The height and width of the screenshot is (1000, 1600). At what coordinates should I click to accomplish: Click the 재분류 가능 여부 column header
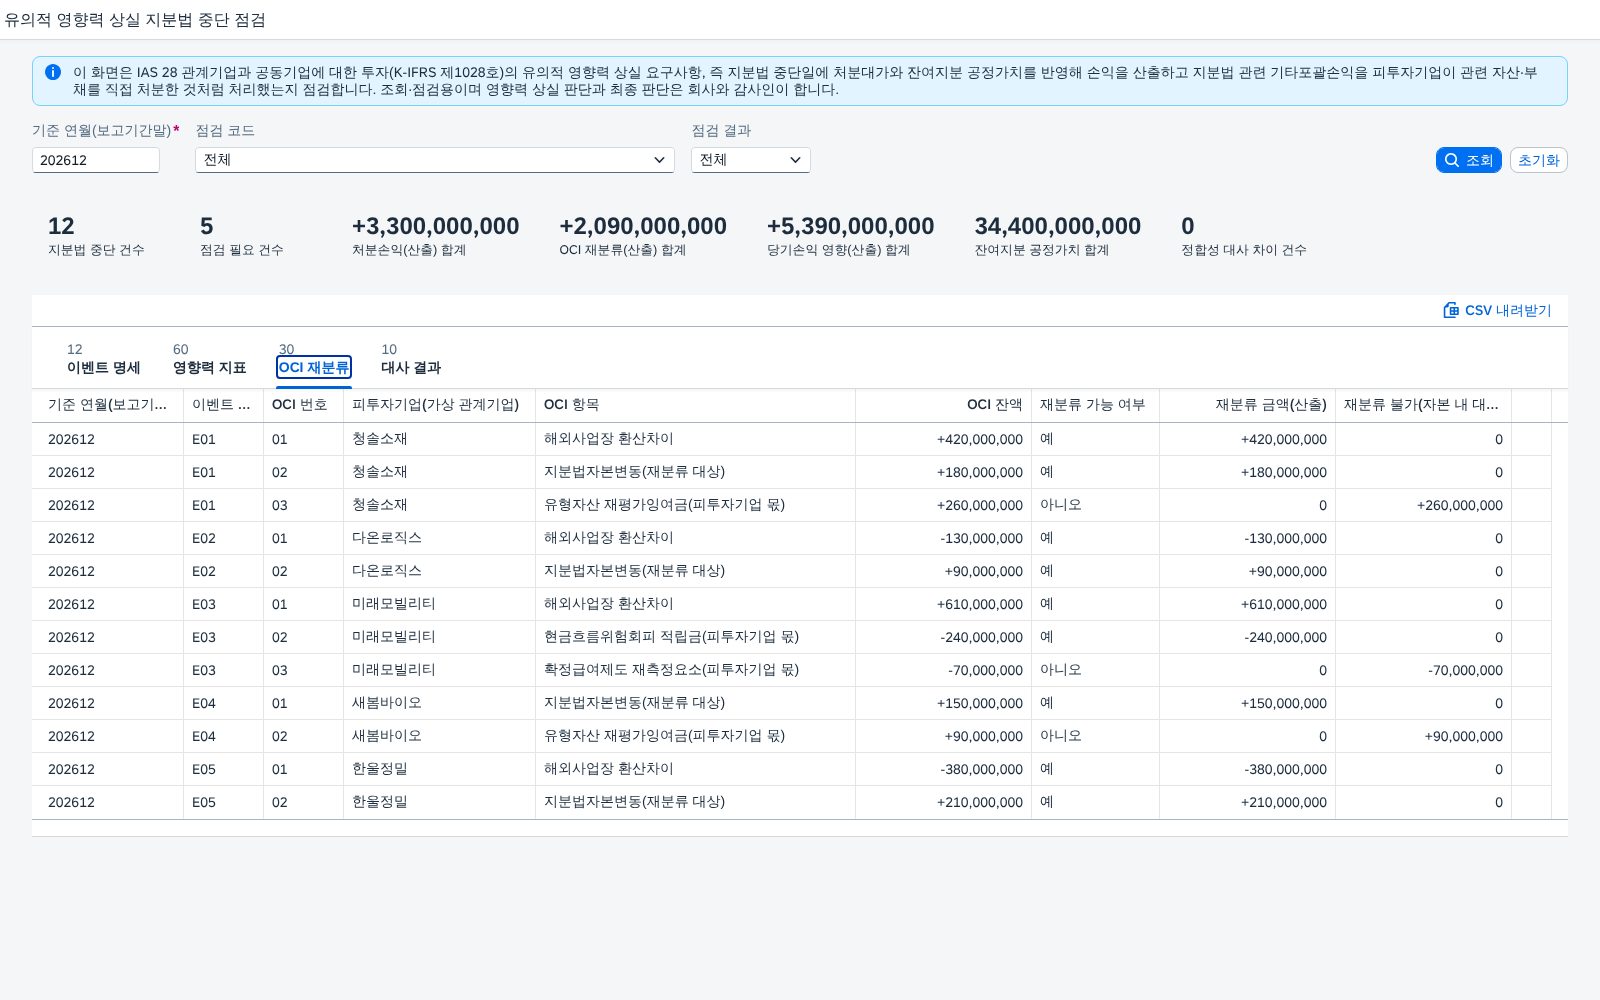(1096, 405)
